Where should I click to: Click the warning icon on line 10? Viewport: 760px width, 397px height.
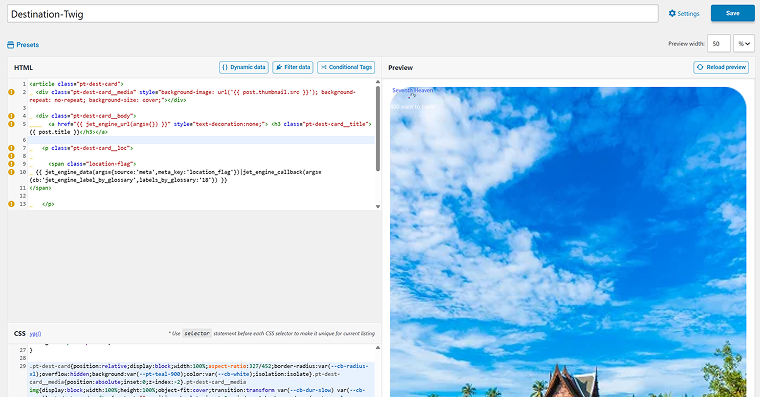click(x=11, y=172)
